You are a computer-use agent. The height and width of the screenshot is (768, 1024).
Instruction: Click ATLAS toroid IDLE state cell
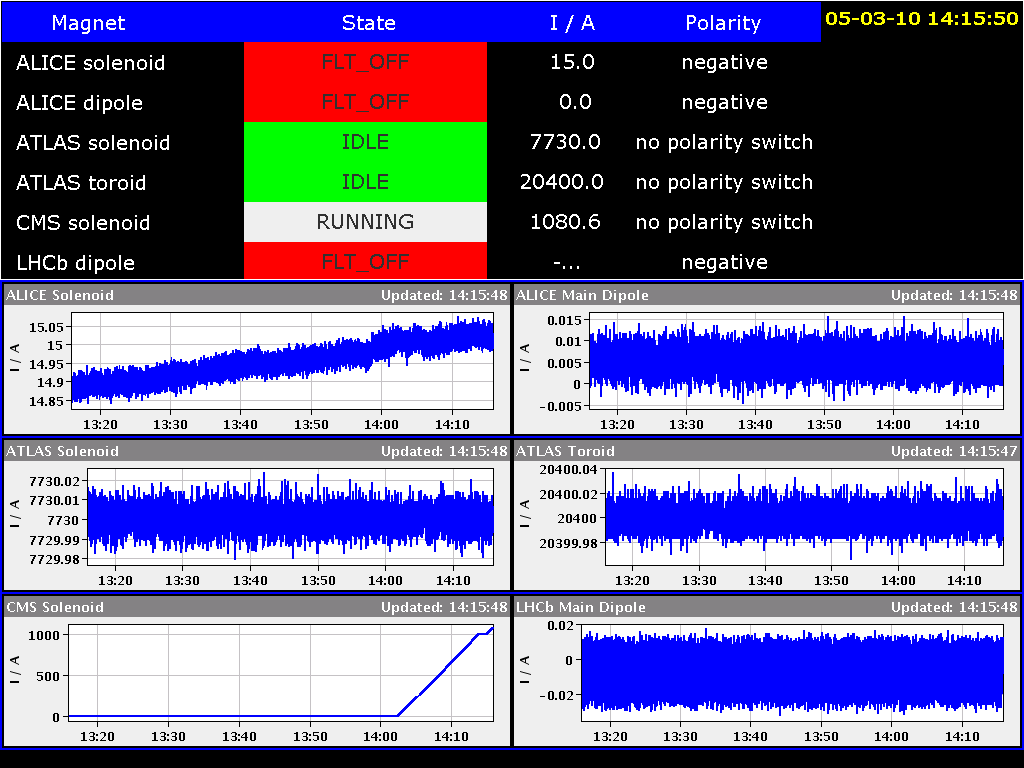[365, 182]
